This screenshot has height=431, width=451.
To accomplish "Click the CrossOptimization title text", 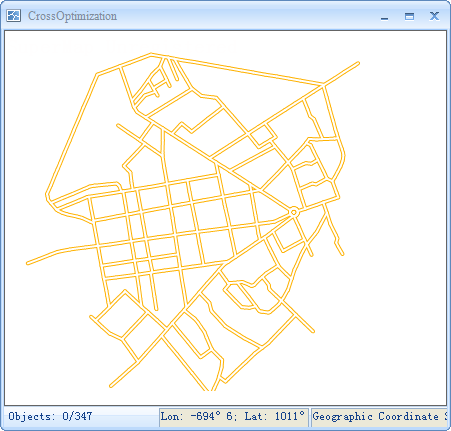I will 72,16.
